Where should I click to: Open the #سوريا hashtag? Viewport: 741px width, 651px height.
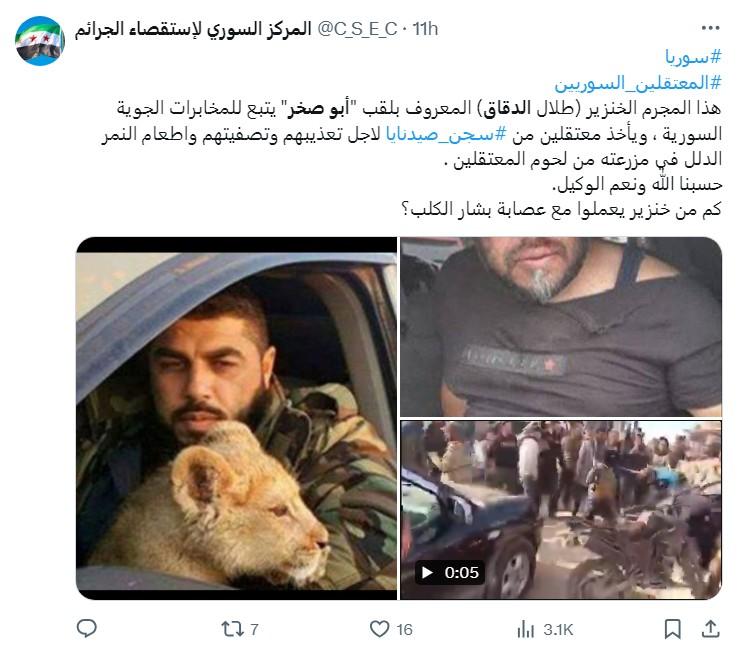point(693,57)
